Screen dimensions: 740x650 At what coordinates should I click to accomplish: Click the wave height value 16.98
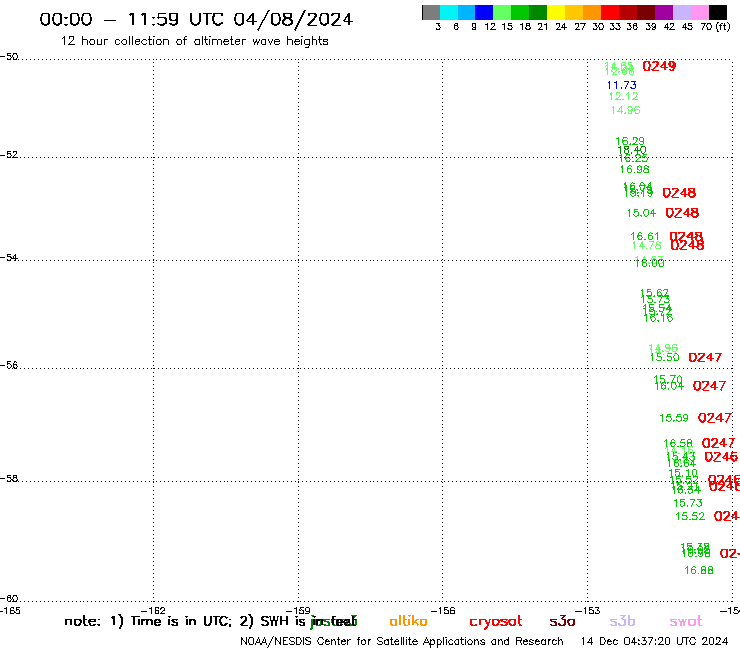pos(634,169)
